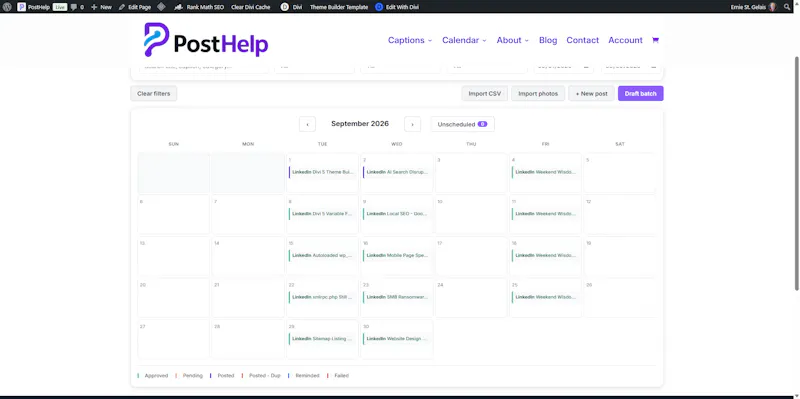This screenshot has height=399, width=800.
Task: Open Sept 9 Local SEO post
Action: click(x=396, y=214)
